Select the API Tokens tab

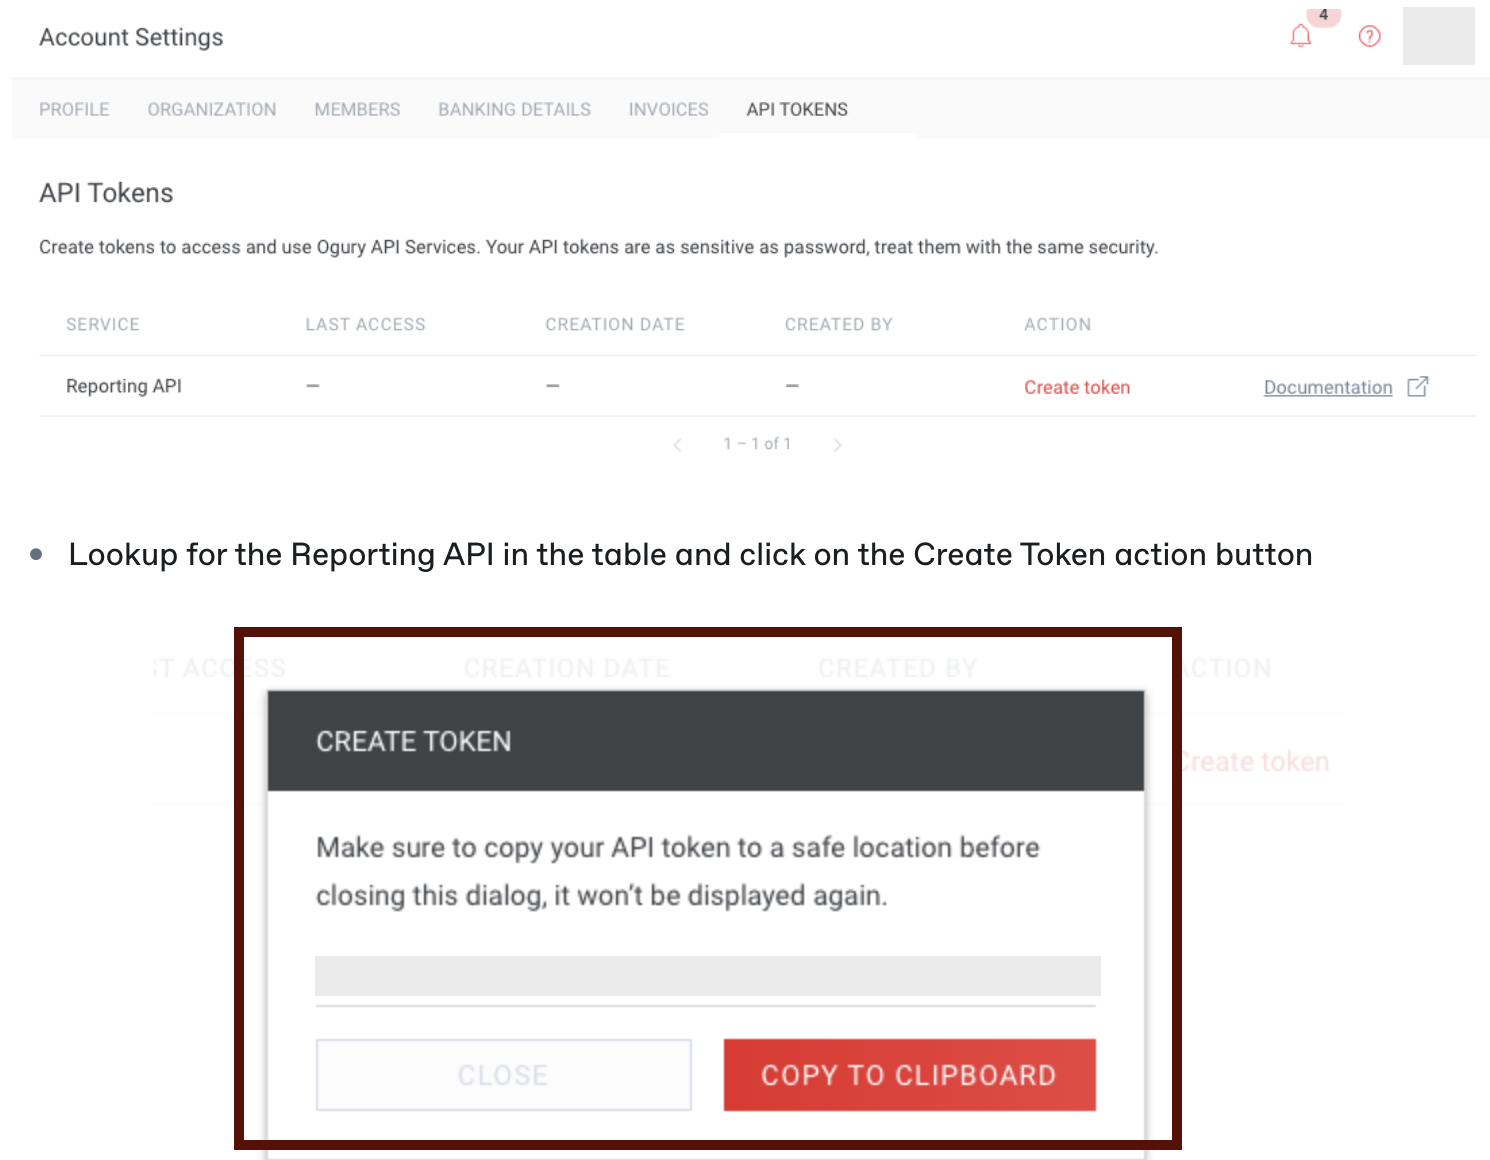(x=797, y=110)
